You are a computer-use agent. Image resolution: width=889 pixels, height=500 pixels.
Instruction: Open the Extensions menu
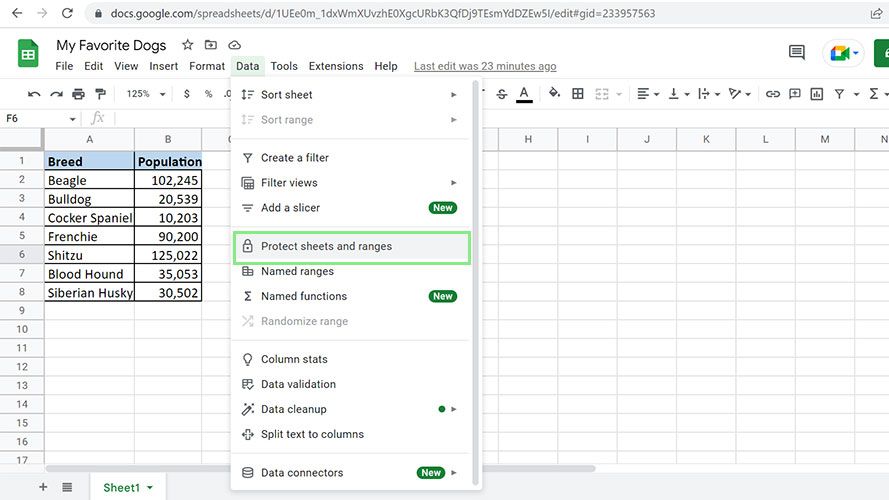pyautogui.click(x=336, y=66)
